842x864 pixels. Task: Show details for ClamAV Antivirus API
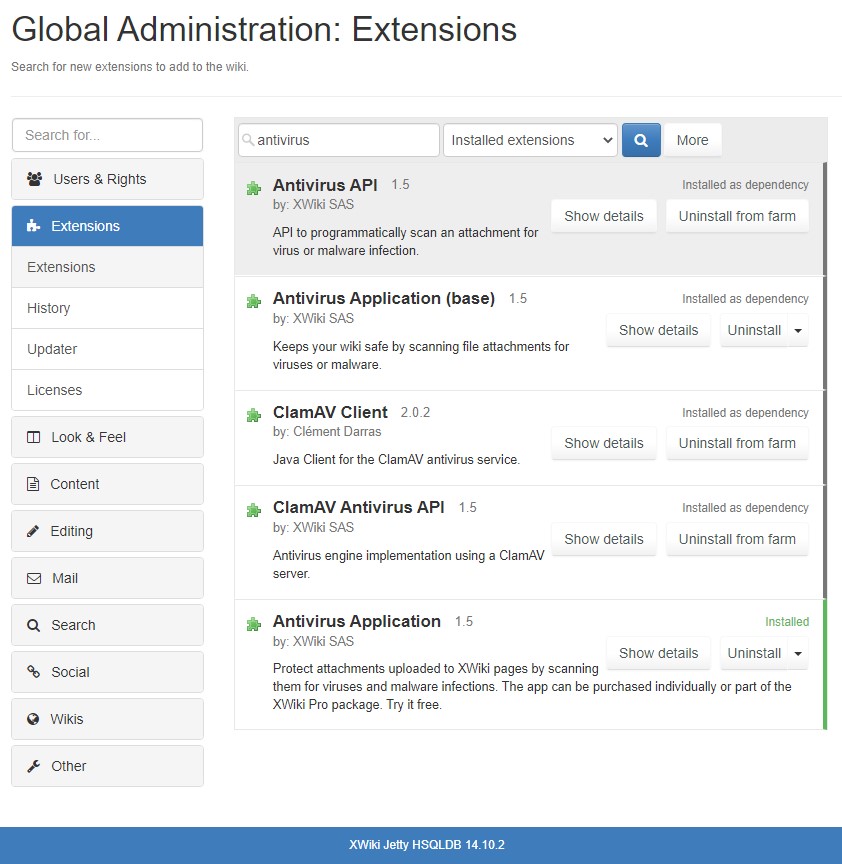pyautogui.click(x=604, y=539)
